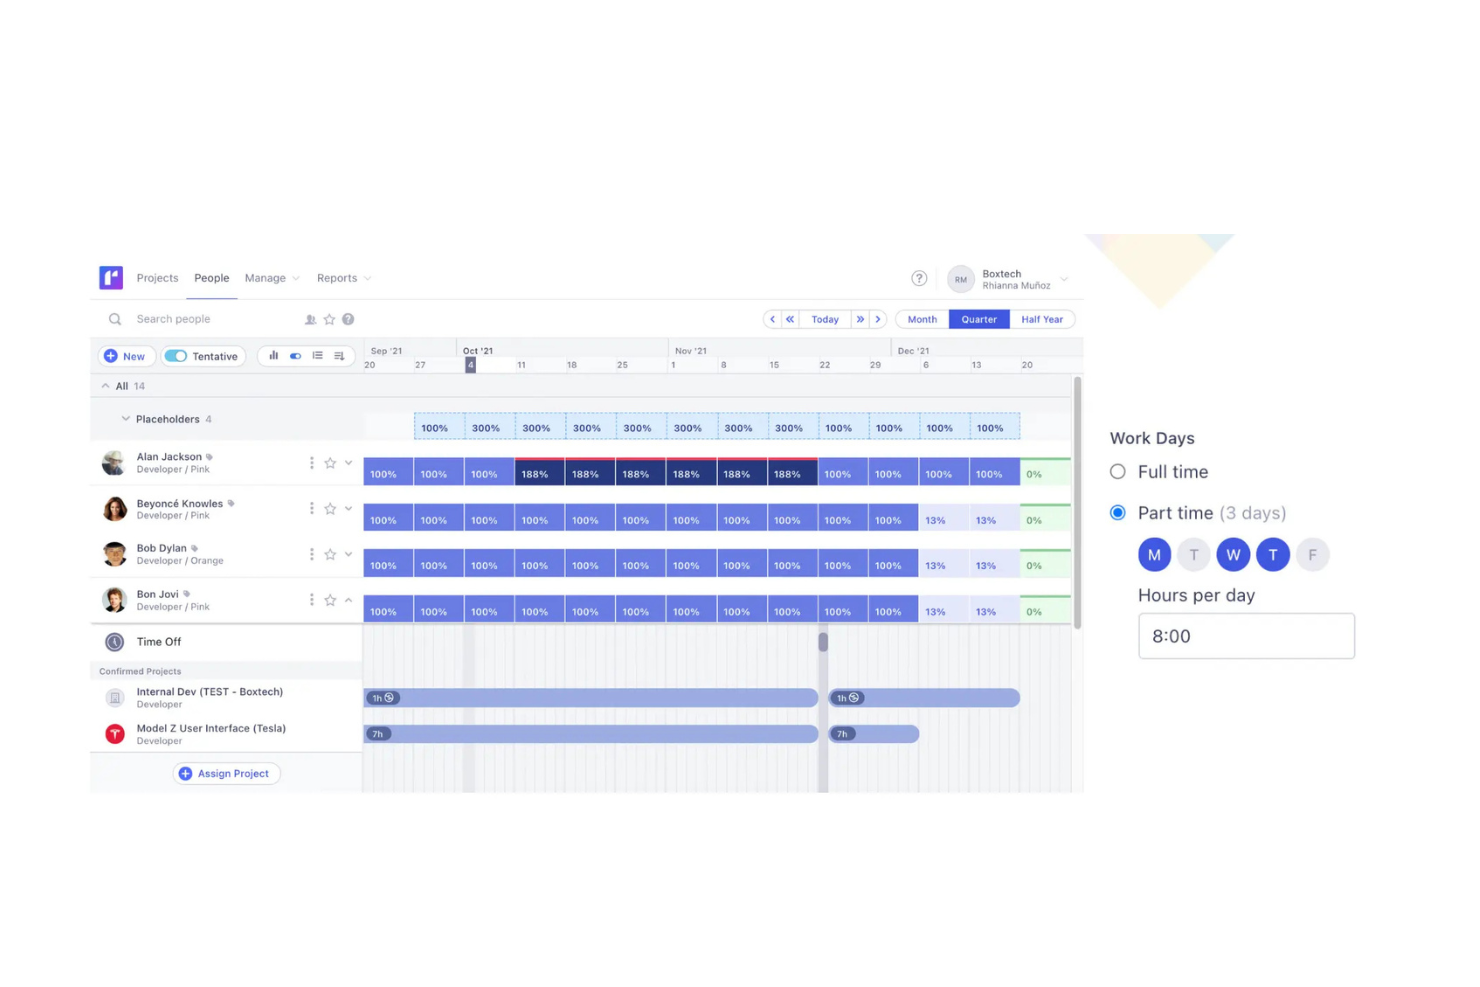The image size is (1480, 987).
Task: Switch to Month view
Action: [922, 319]
